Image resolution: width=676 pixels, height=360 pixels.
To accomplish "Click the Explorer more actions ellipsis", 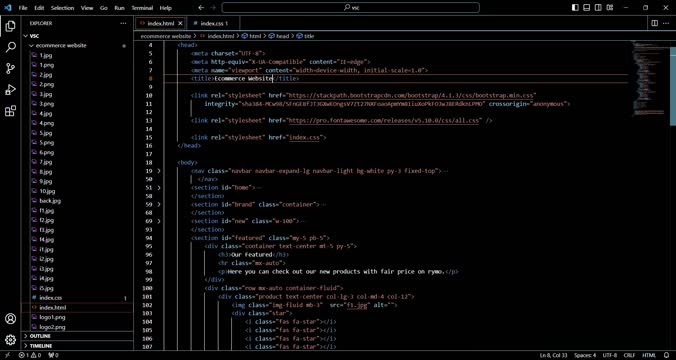I will [x=123, y=23].
